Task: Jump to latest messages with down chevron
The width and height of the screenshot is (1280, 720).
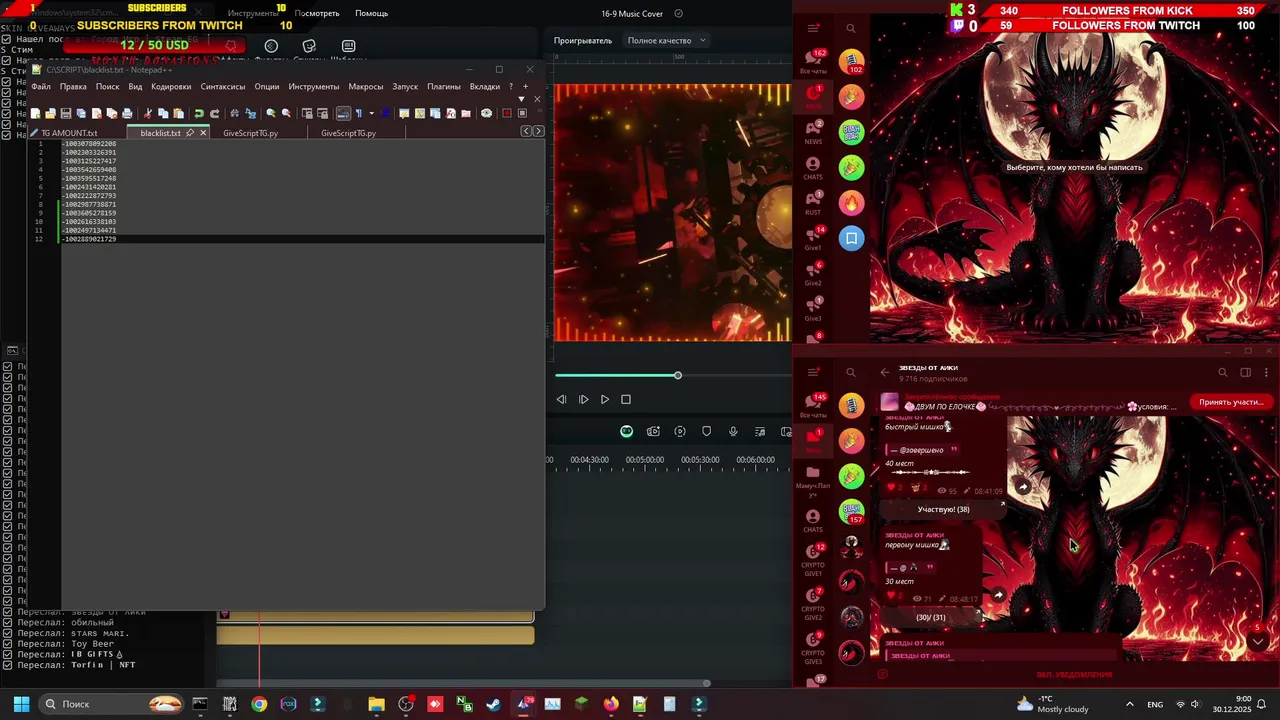Action: [x=1258, y=641]
